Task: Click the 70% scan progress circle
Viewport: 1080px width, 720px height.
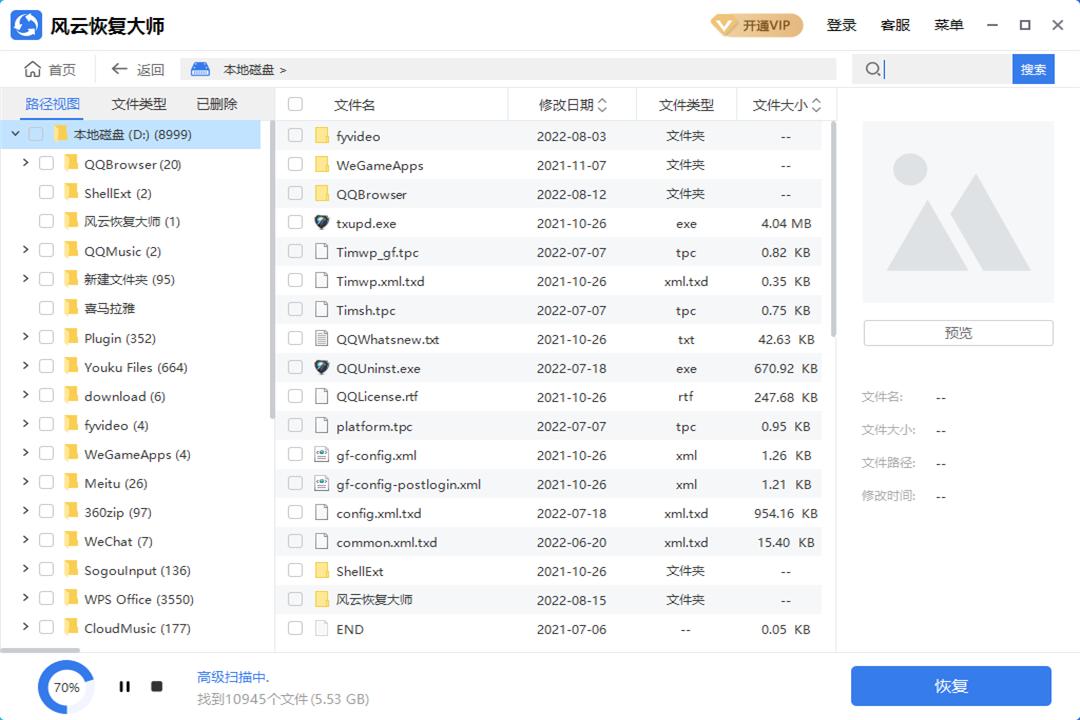Action: pos(64,686)
